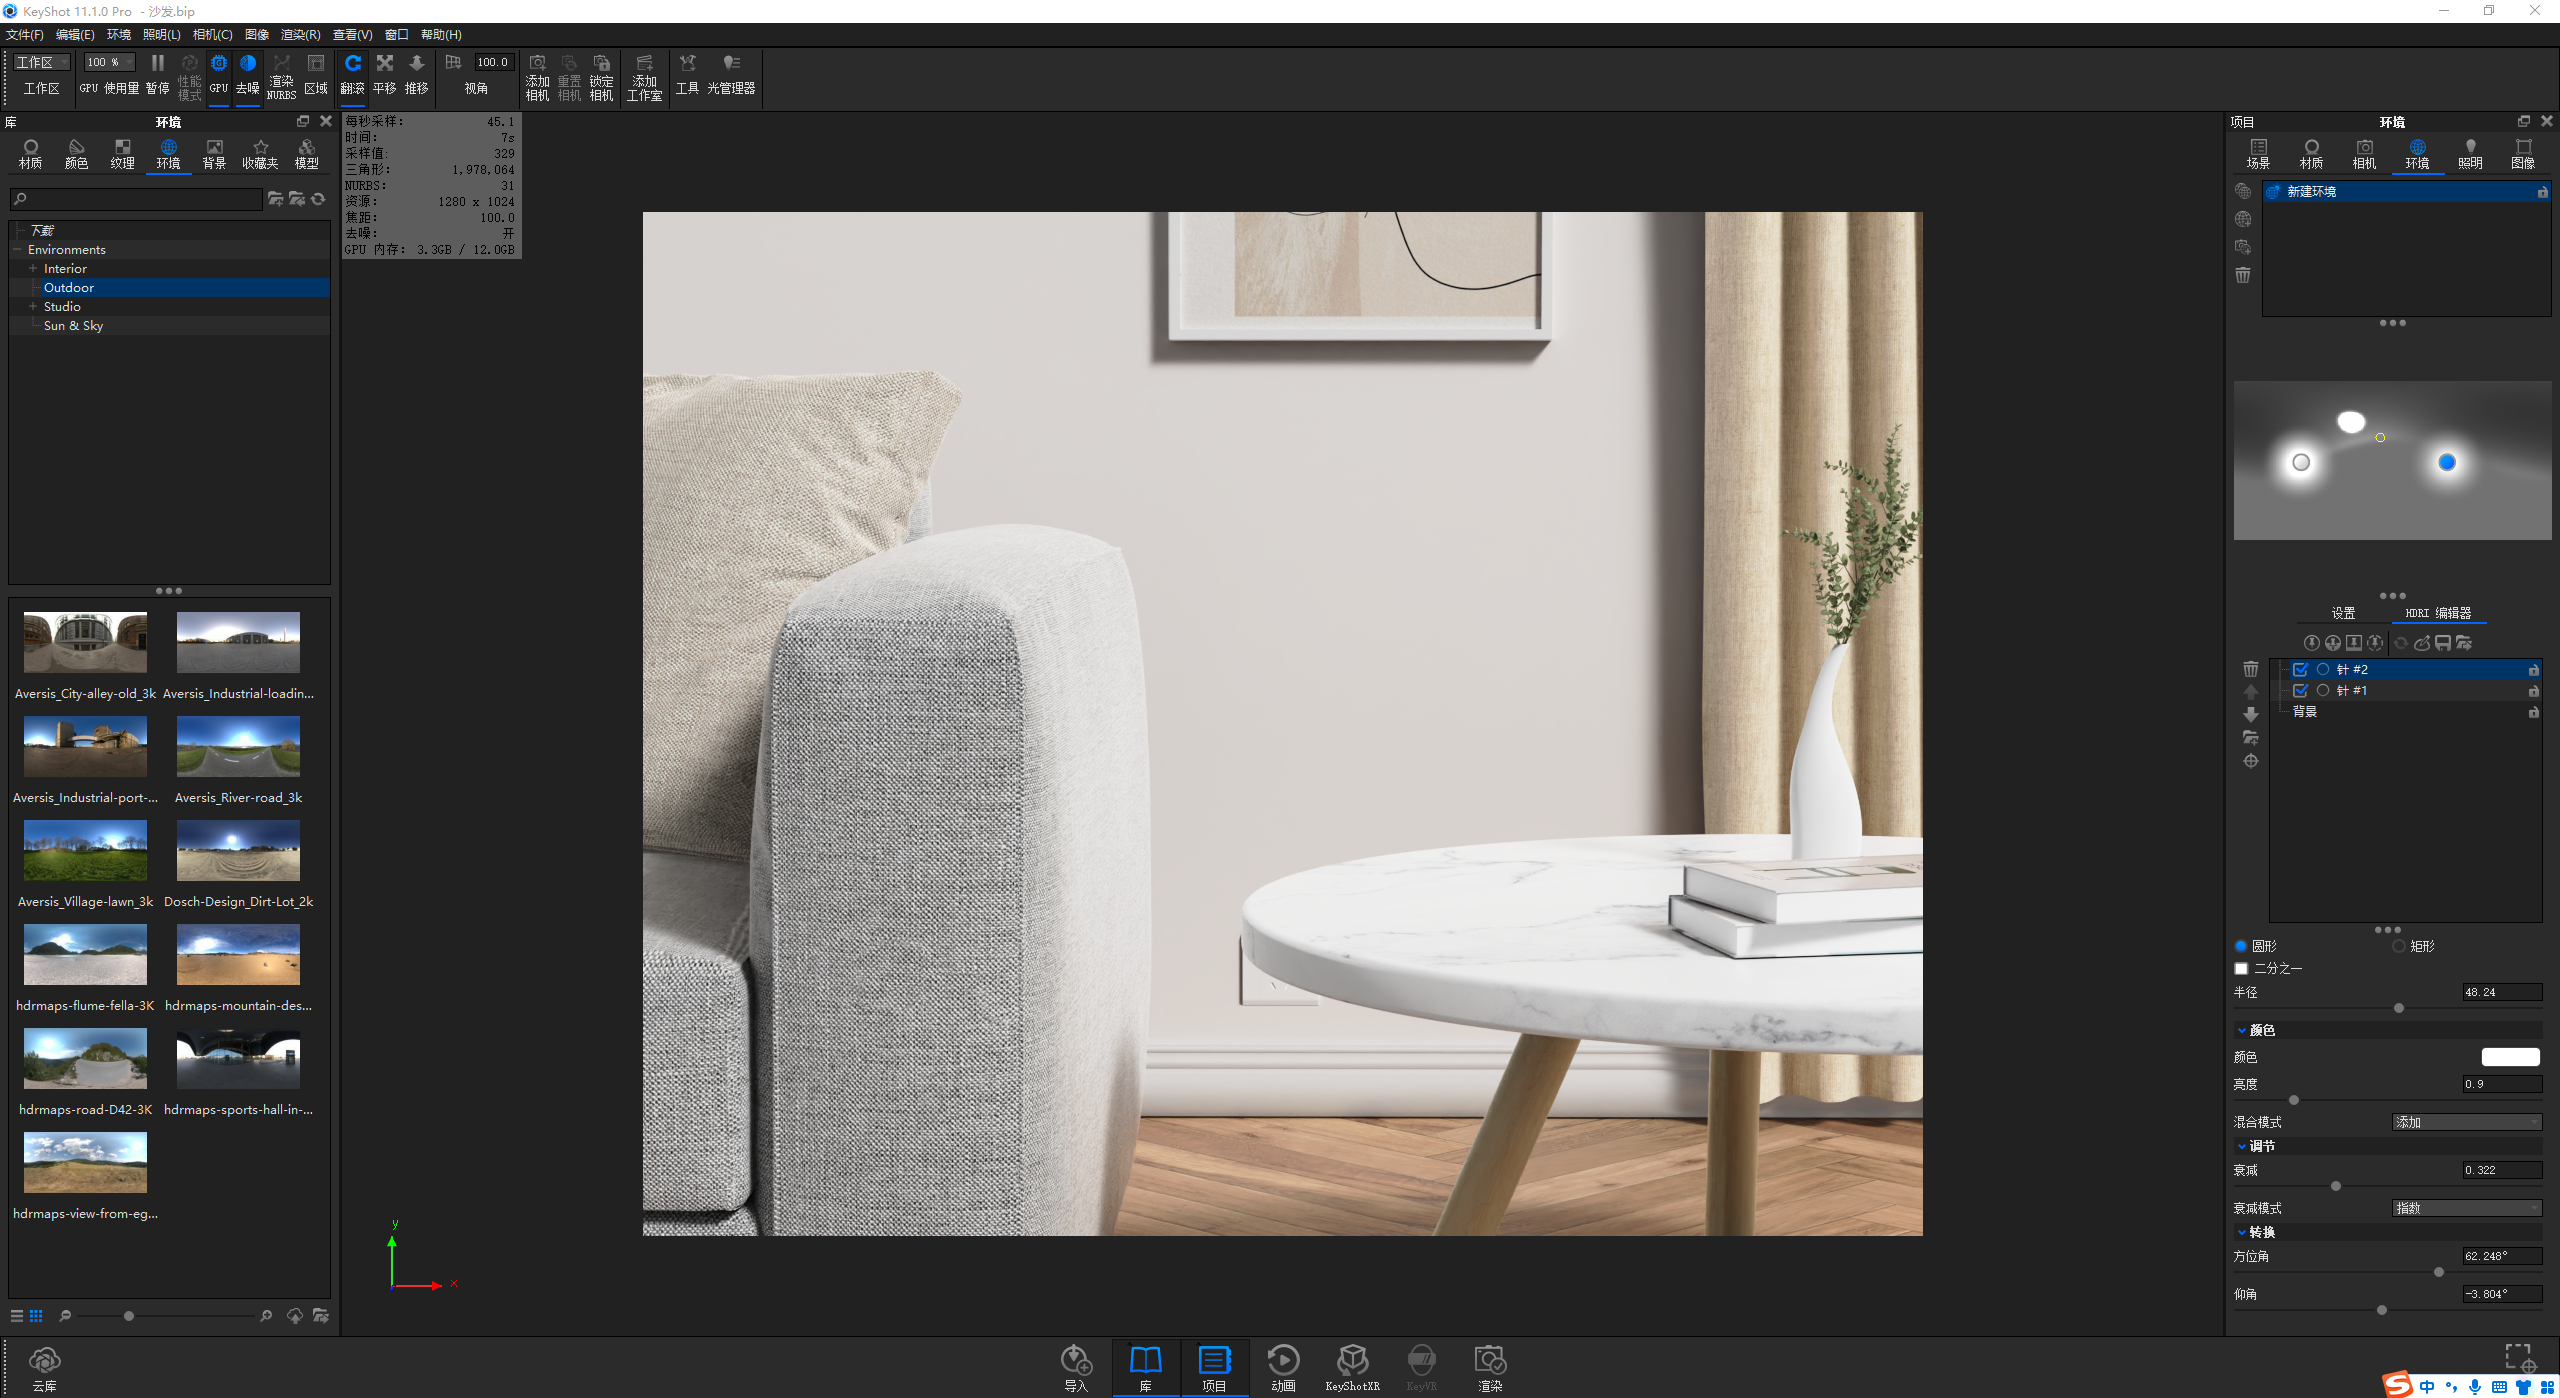Adjust the 半径 radius slider handle
Screen dimensions: 2560x1398
coord(2399,1008)
